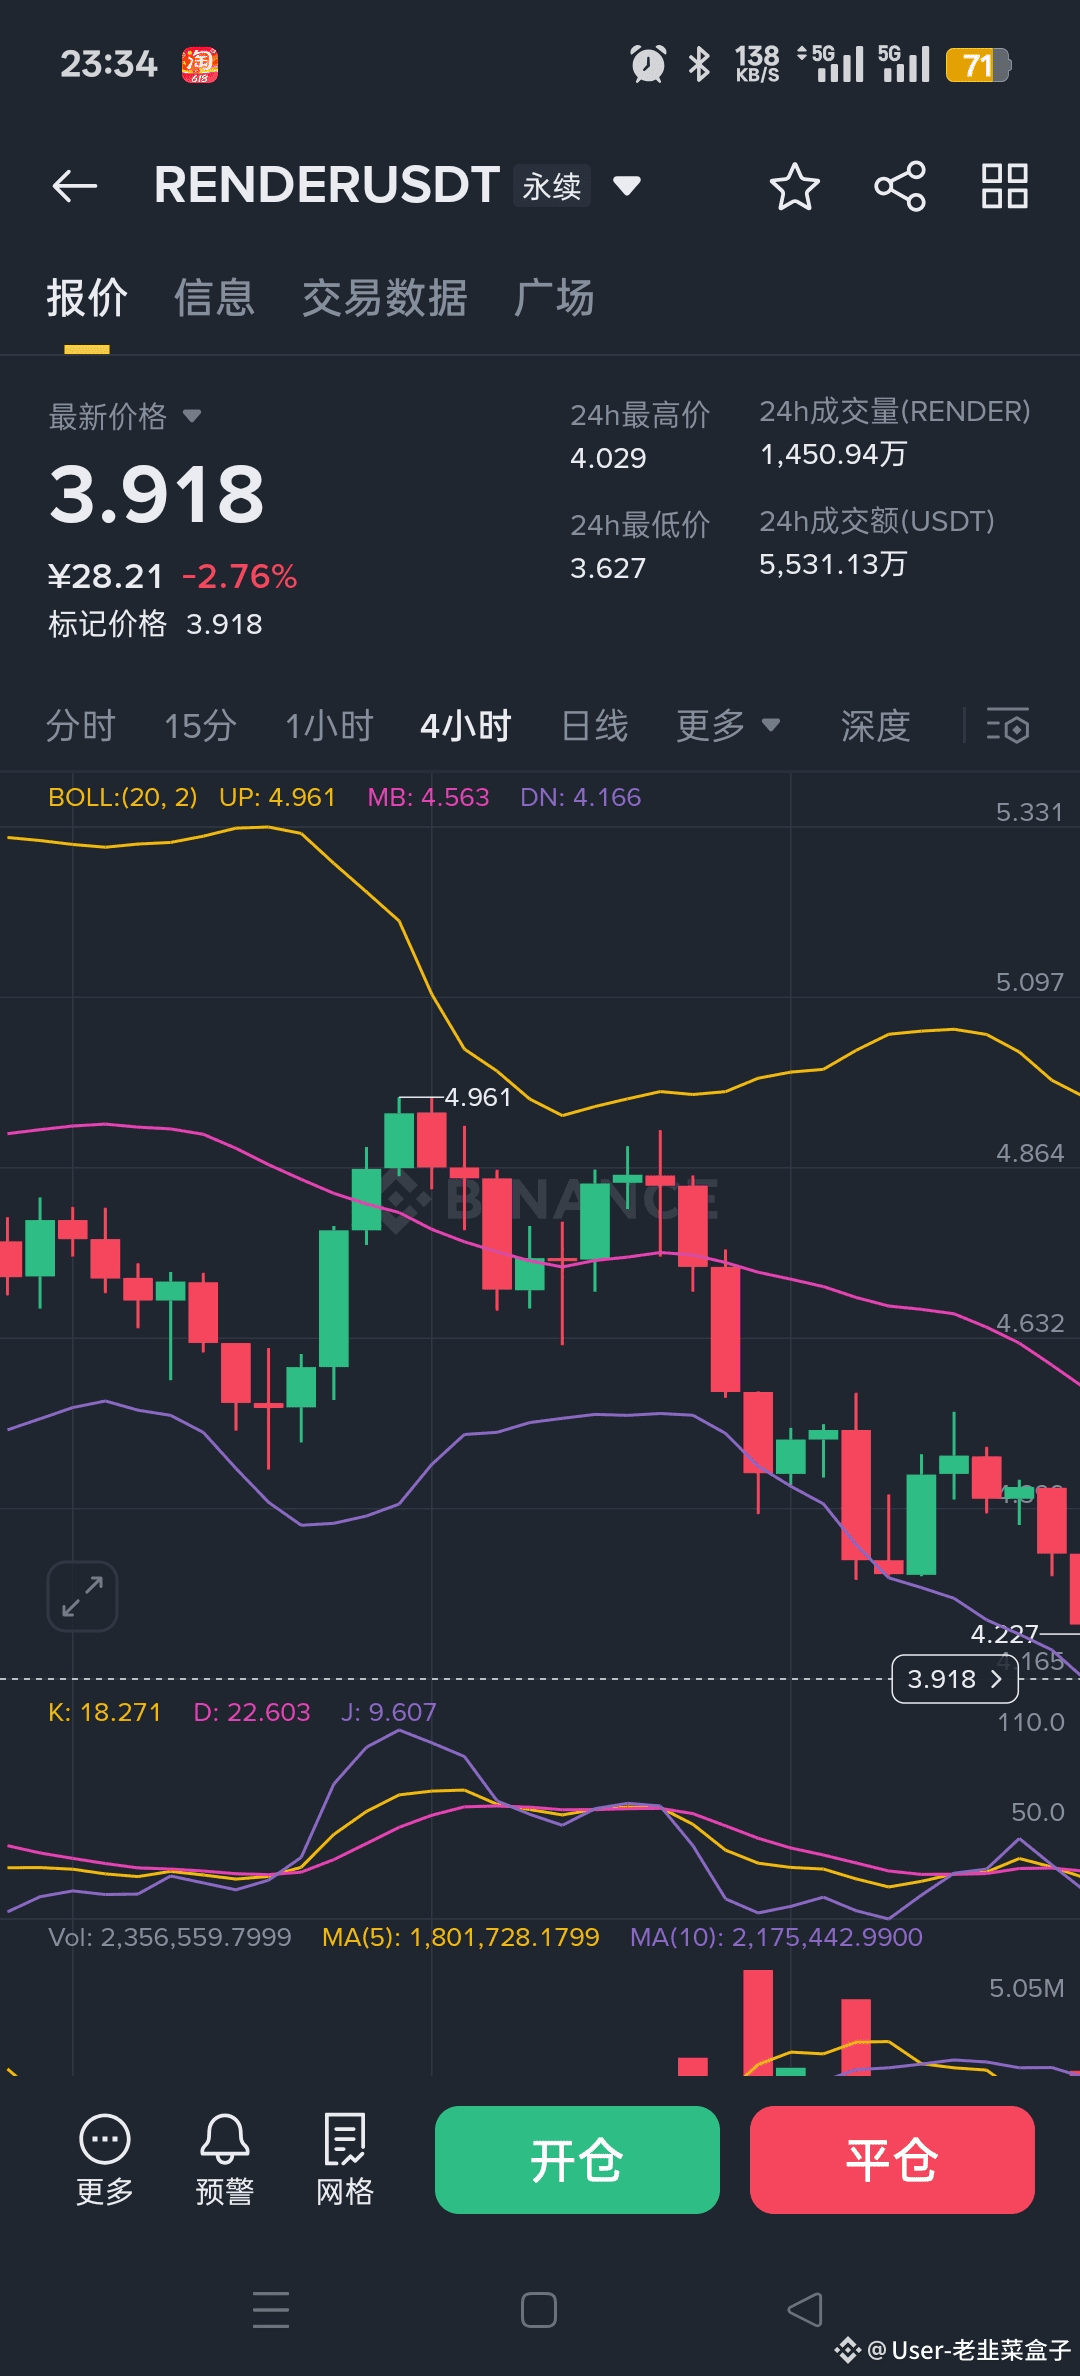Switch to the 信息 tab
Viewport: 1080px width, 2376px height.
coord(214,298)
